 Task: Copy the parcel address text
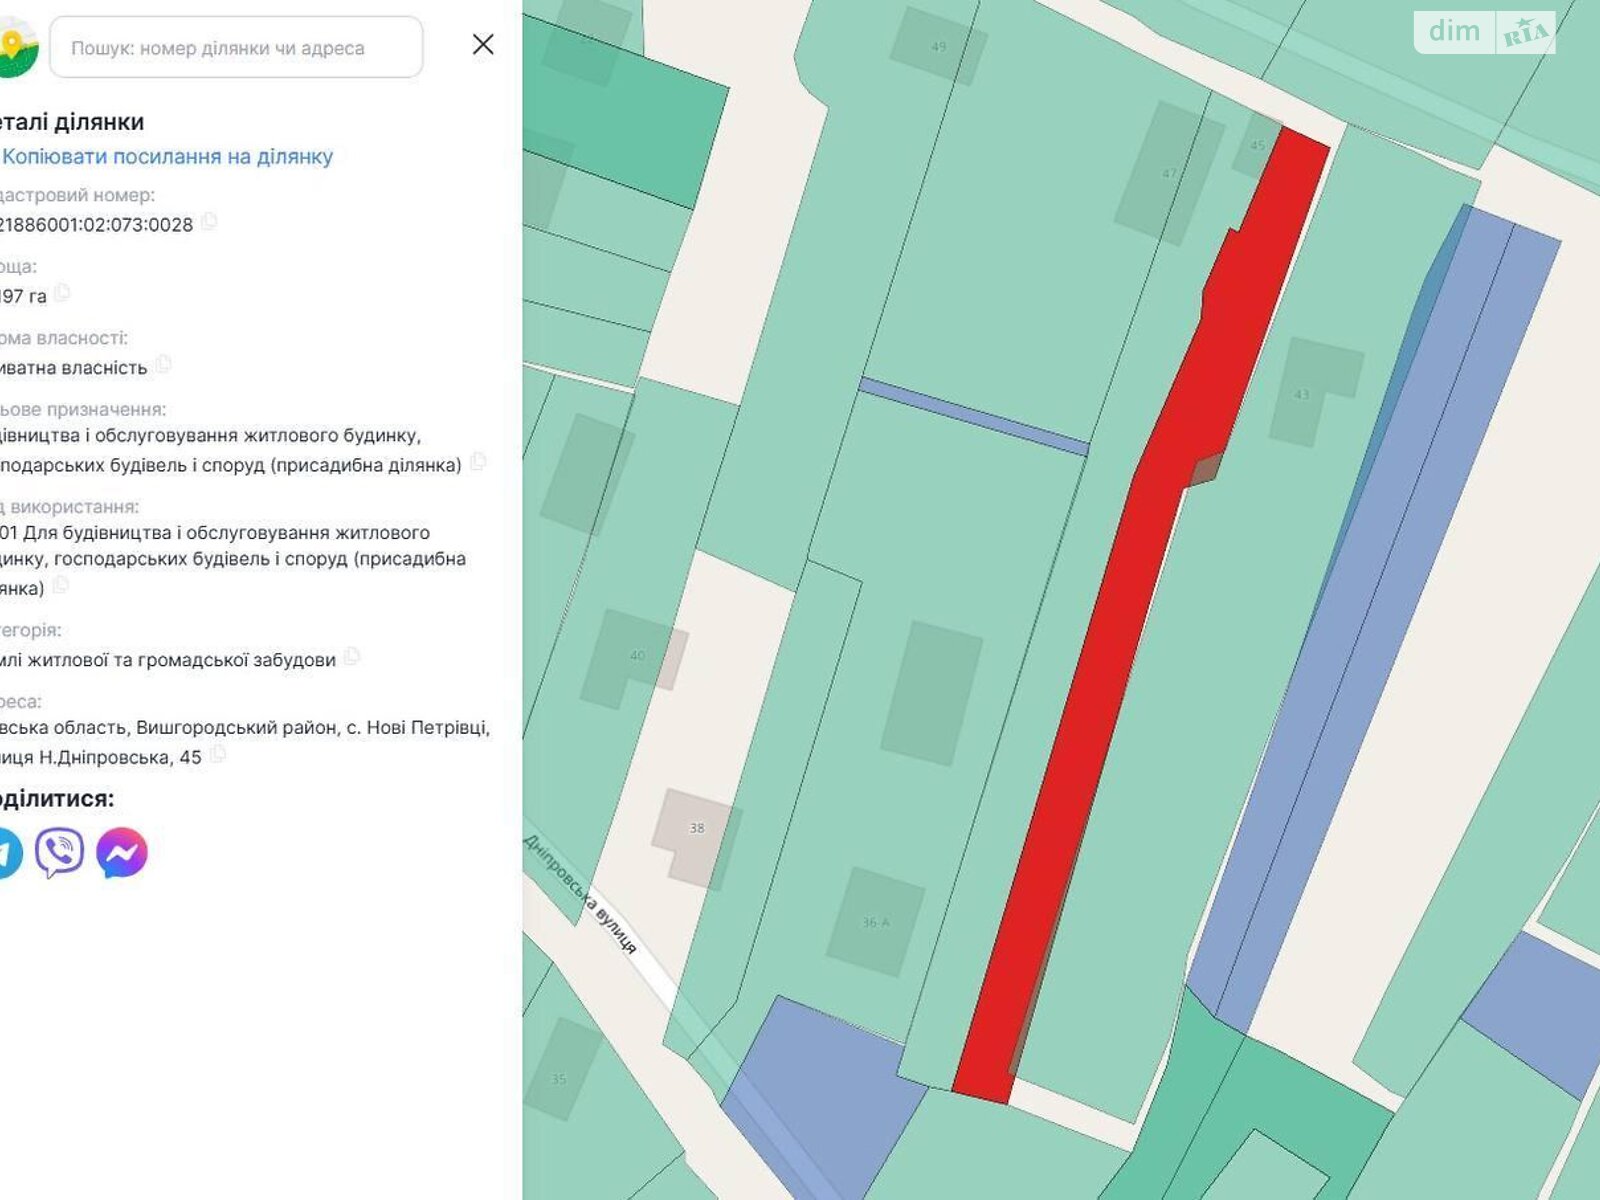[217, 755]
